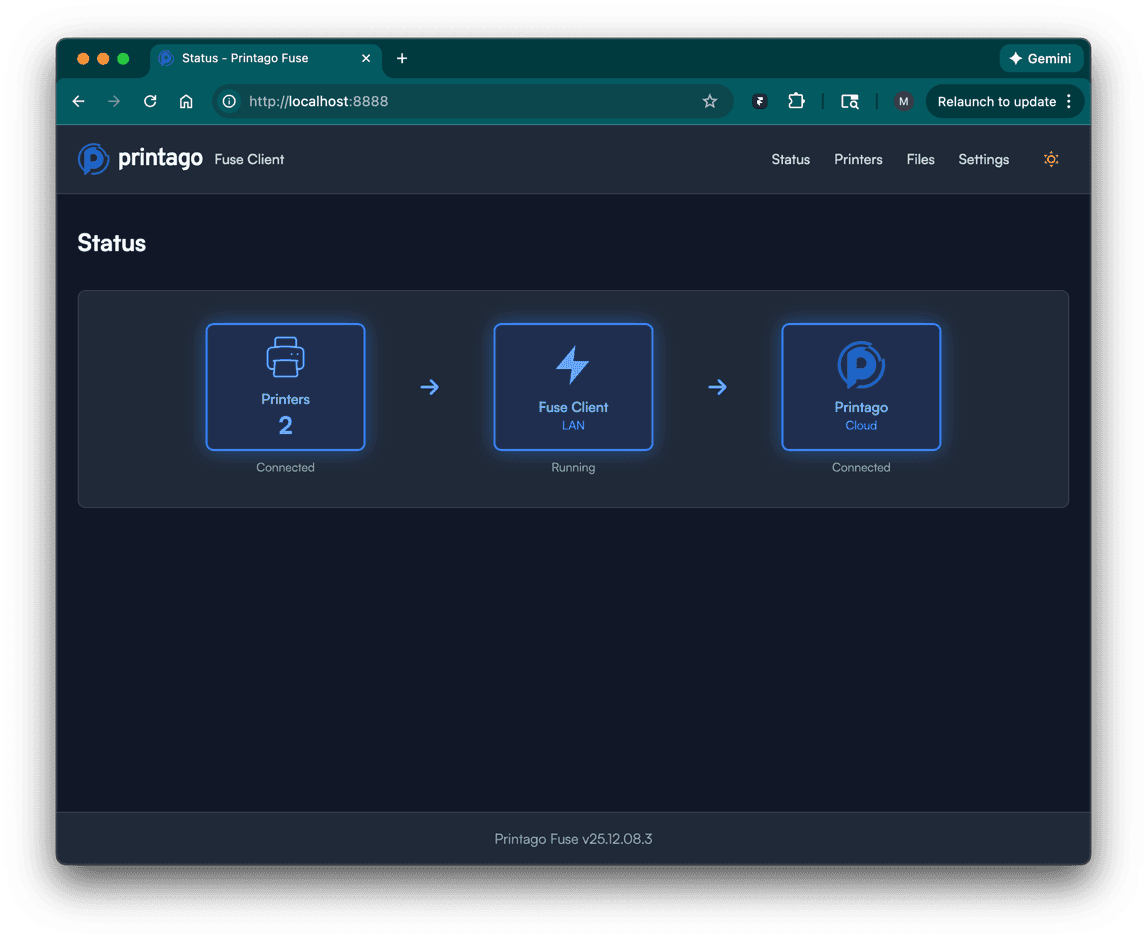Click the Printers card label
This screenshot has width=1147, height=939.
click(x=285, y=399)
